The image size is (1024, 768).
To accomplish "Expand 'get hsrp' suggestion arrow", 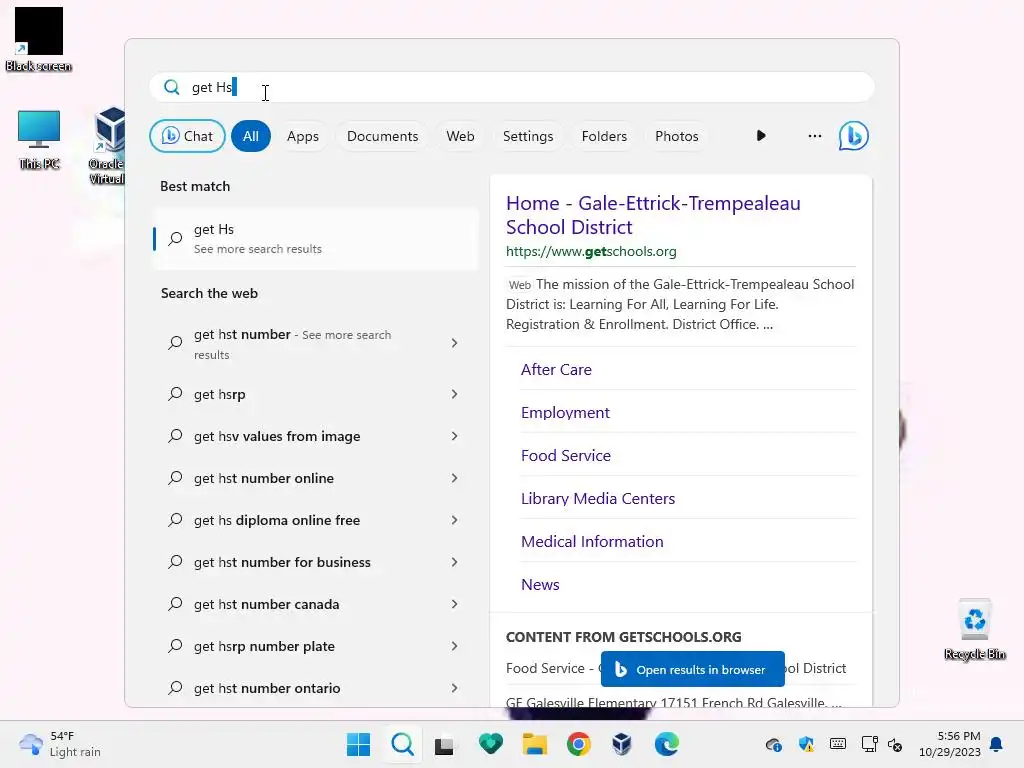I will (455, 394).
